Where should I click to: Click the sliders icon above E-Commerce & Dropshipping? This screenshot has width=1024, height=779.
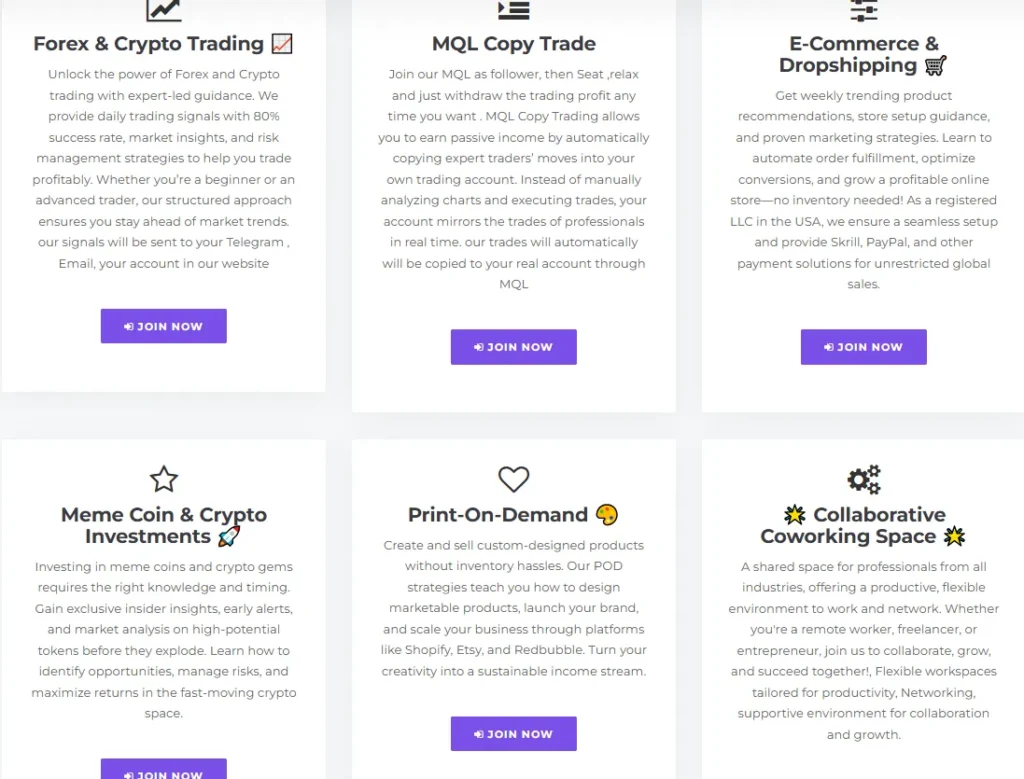(863, 9)
